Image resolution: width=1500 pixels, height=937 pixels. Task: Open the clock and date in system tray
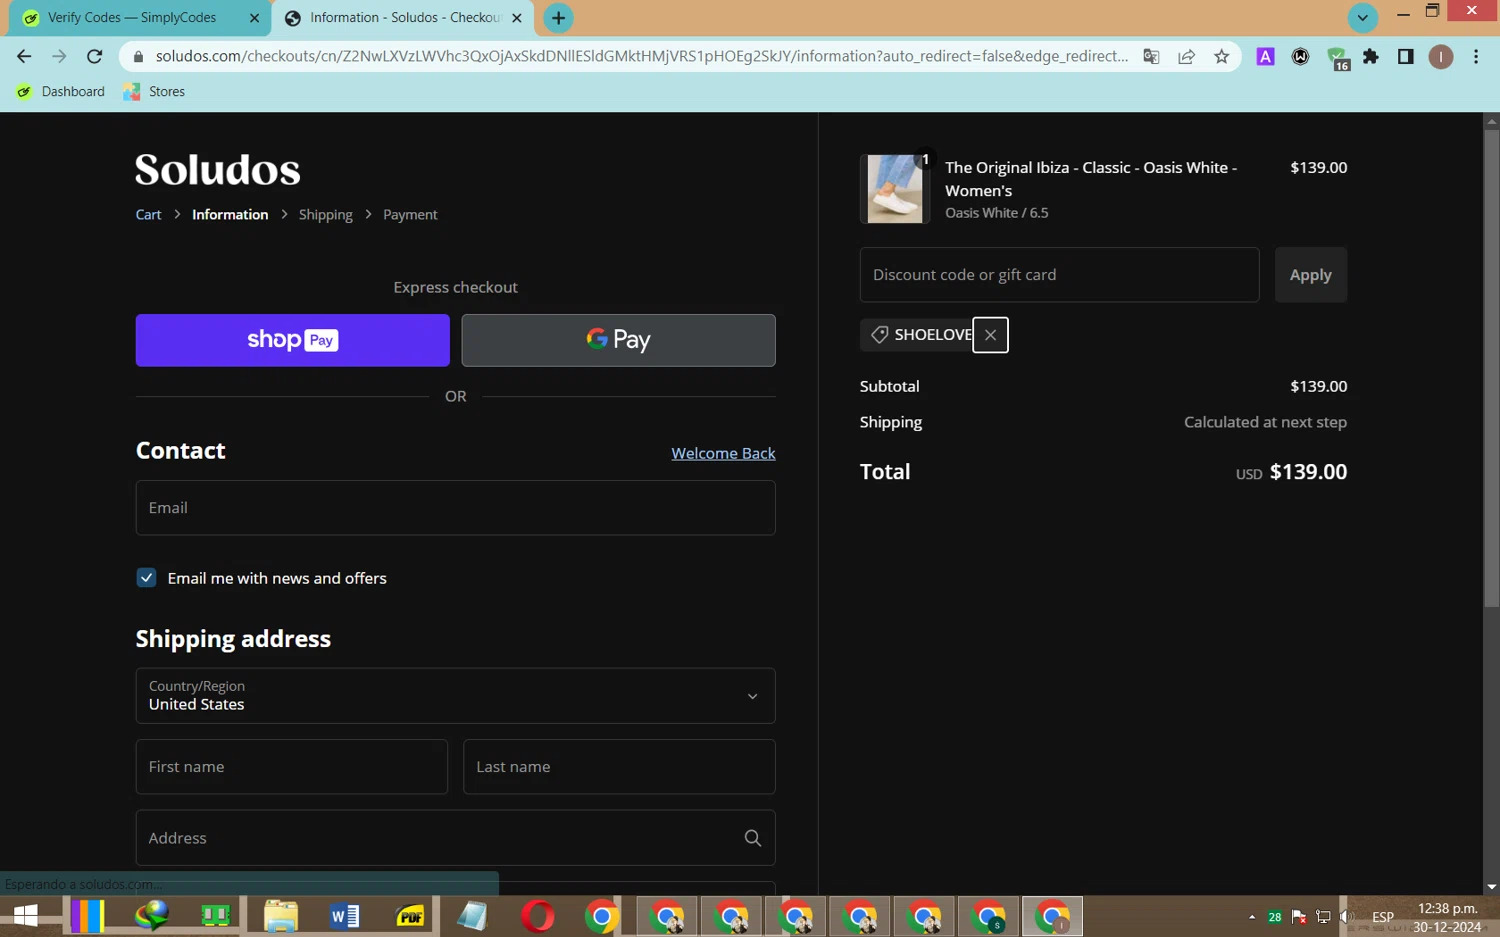pos(1447,917)
